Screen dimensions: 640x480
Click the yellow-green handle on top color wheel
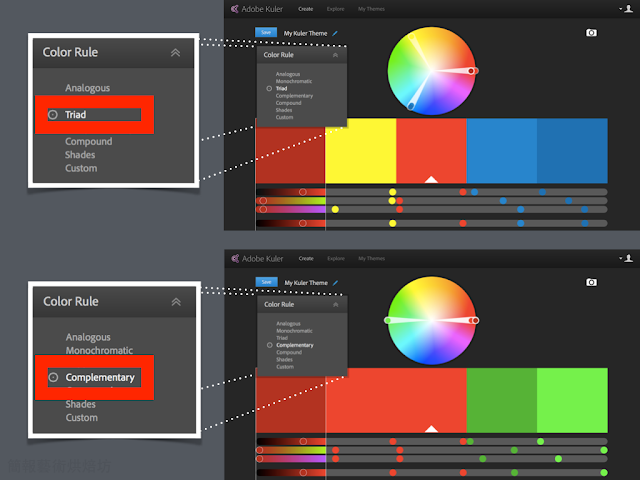coord(411,37)
